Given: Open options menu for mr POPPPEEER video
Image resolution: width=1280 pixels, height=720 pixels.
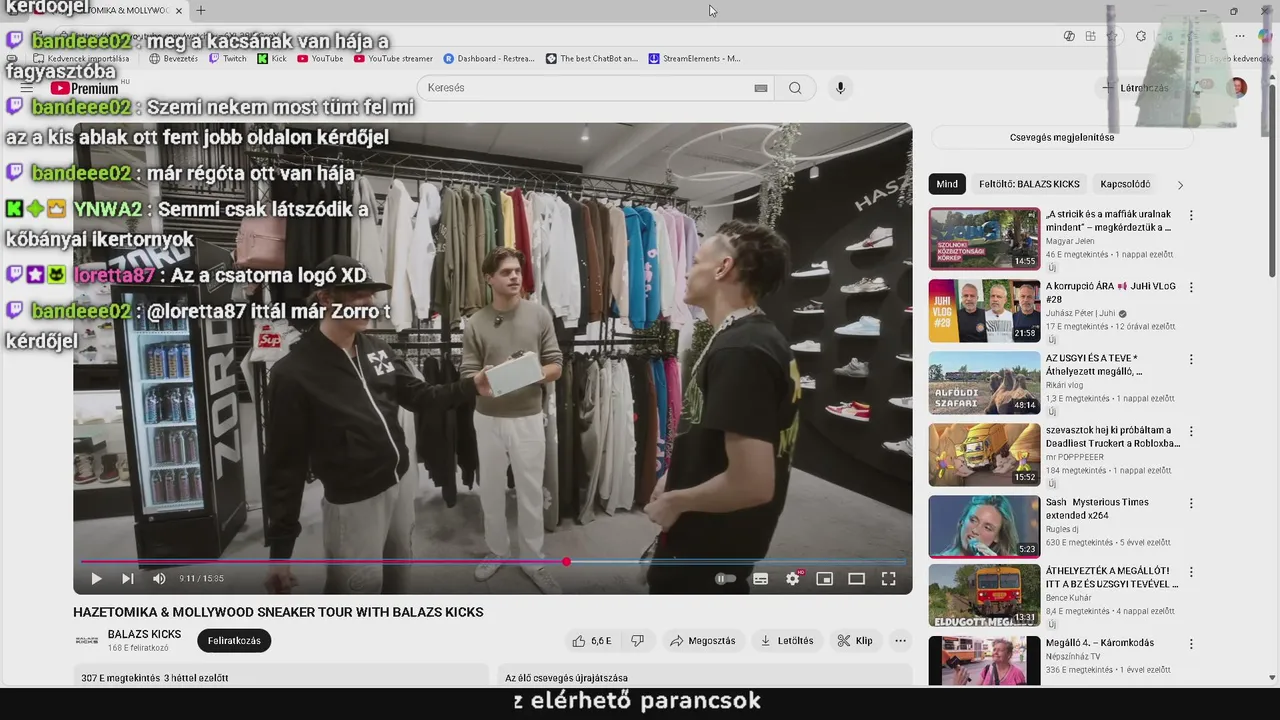Looking at the screenshot, I should (1191, 431).
